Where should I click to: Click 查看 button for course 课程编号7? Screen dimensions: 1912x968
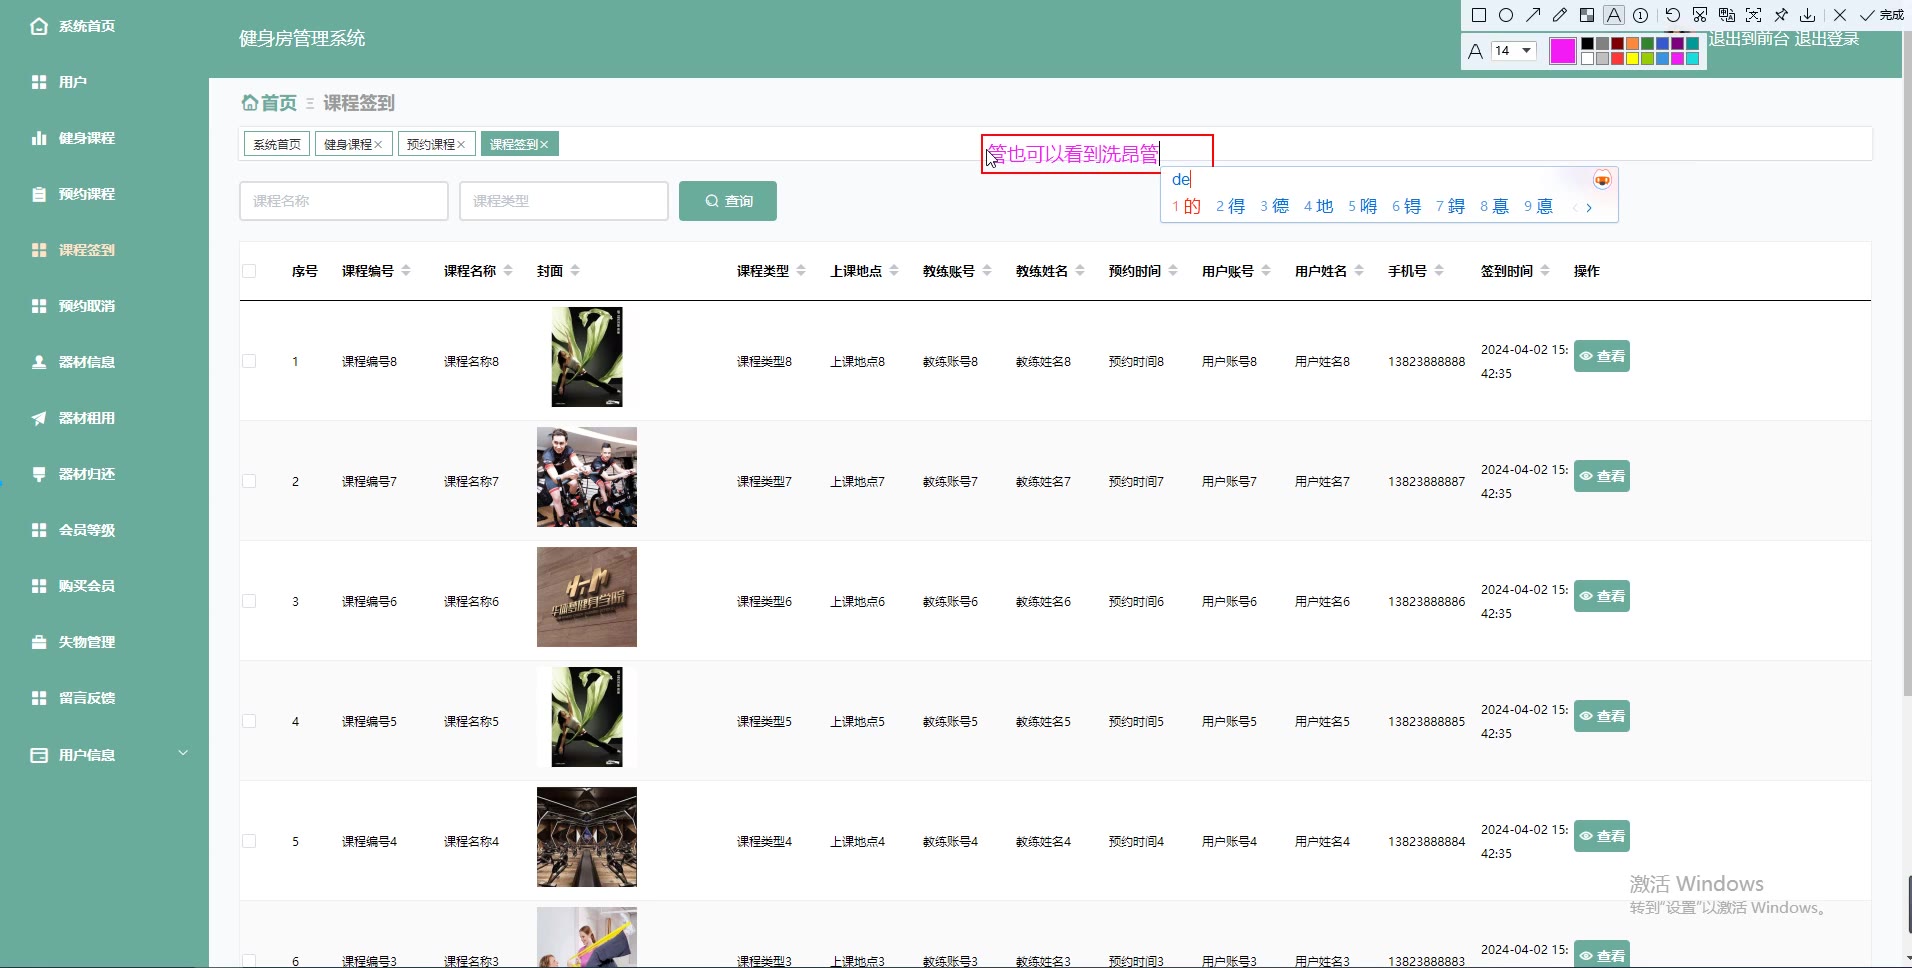click(1601, 476)
